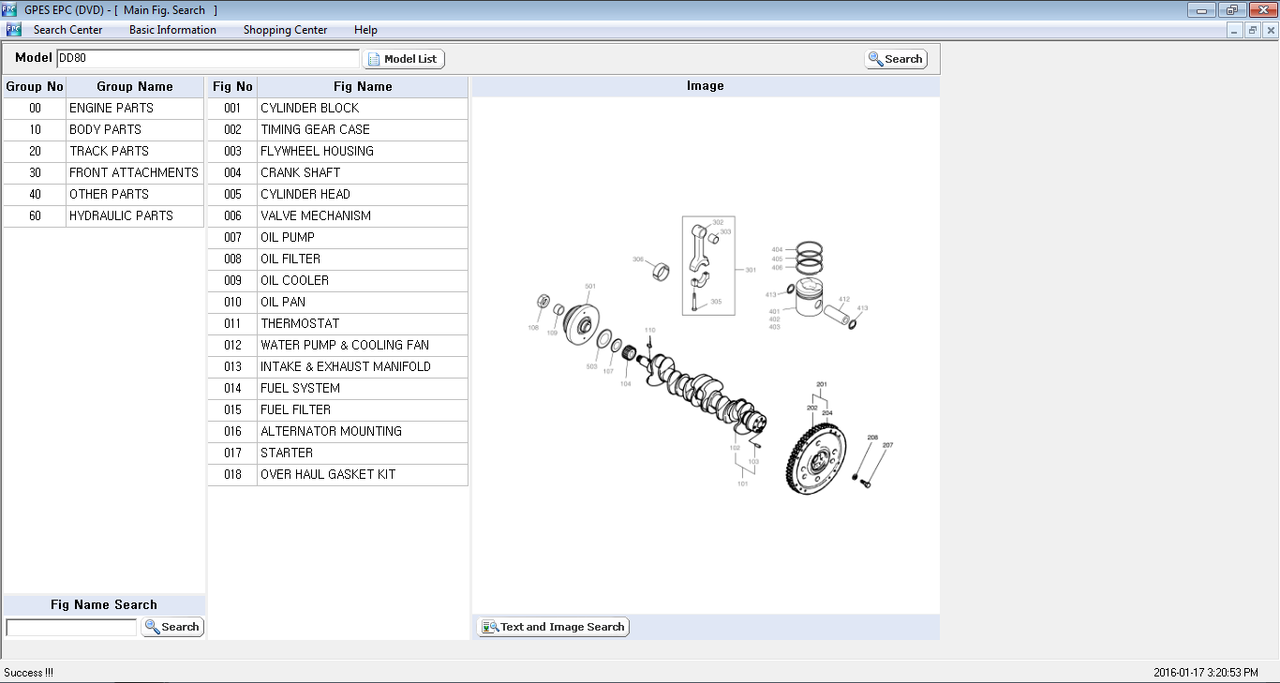This screenshot has height=683, width=1280.
Task: Open the Model List button
Action: 403,59
